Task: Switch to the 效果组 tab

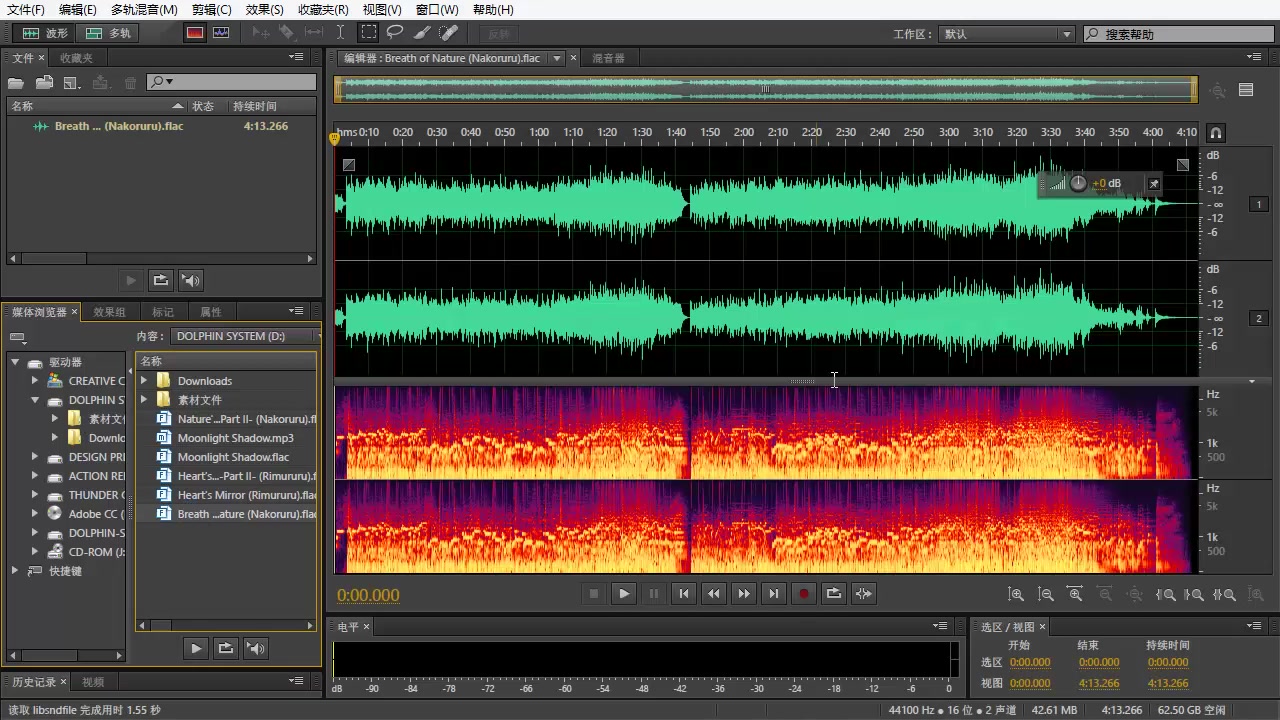Action: point(109,312)
